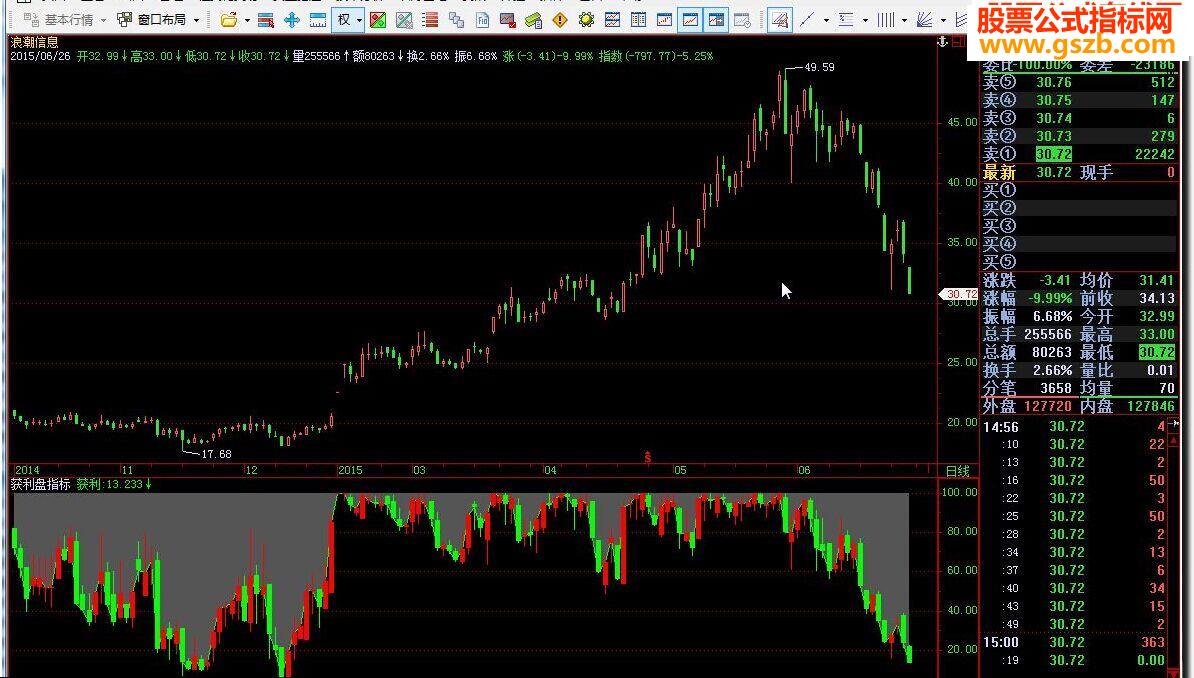Click the 浪潮信息 stock name label
1194x678 pixels.
click(34, 42)
